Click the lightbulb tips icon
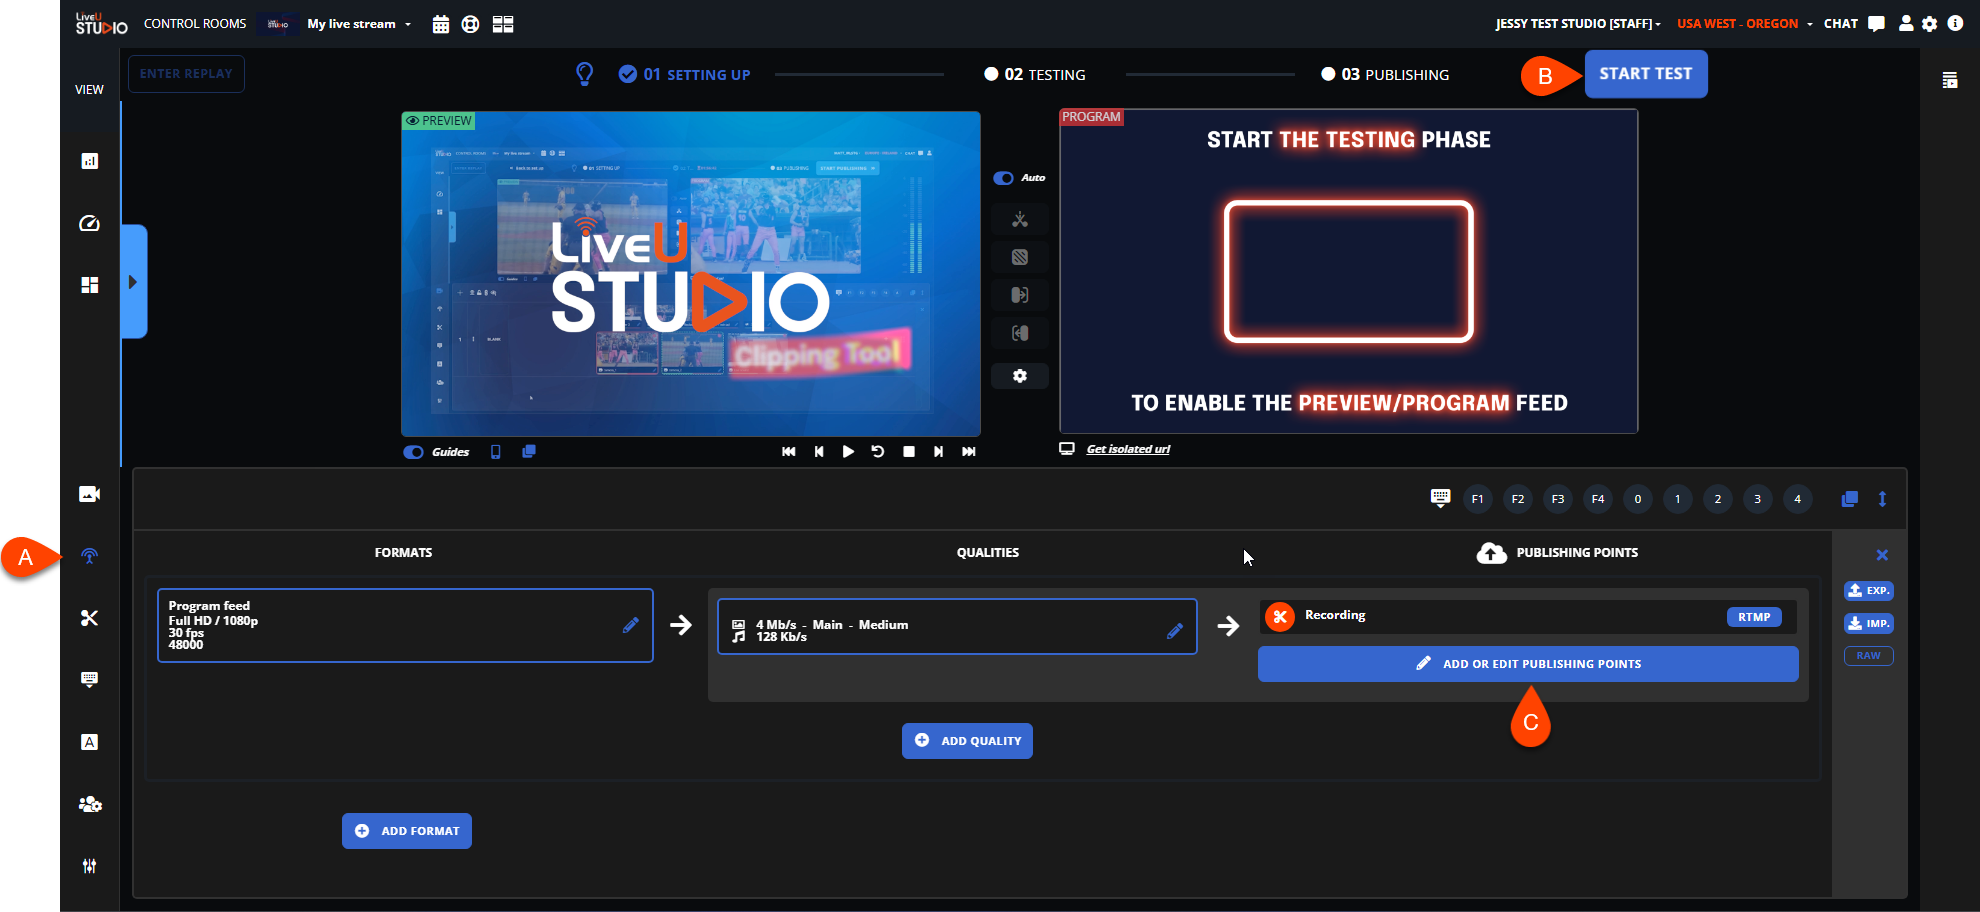The height and width of the screenshot is (912, 1980). click(x=585, y=74)
